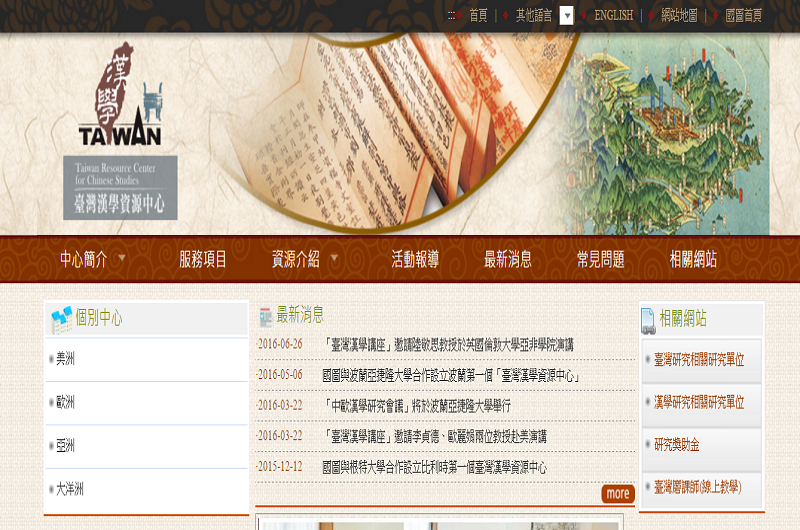800x530 pixels.
Task: Expand the 中心簡介 menu arrow
Action: (x=122, y=258)
